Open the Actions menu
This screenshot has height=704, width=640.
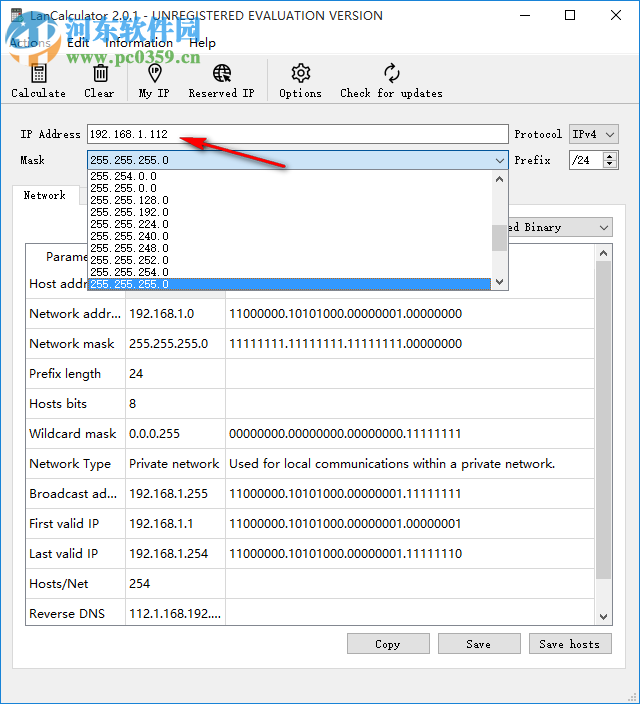coord(30,43)
